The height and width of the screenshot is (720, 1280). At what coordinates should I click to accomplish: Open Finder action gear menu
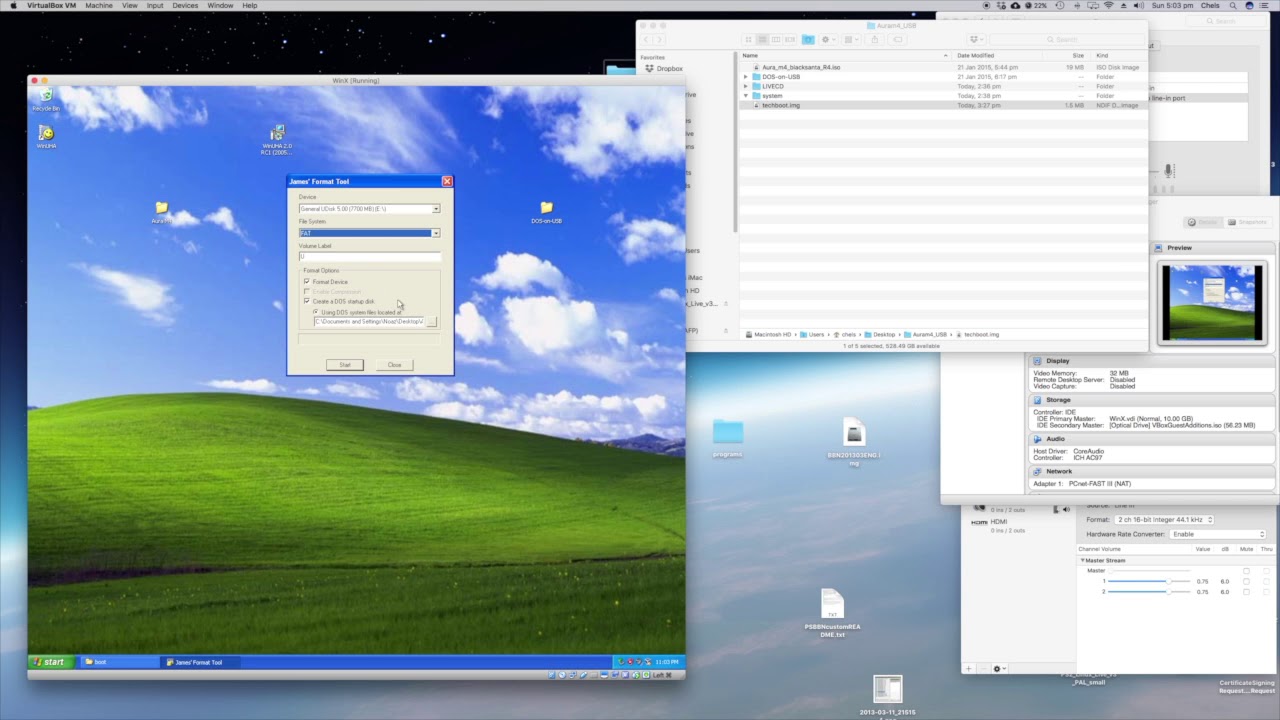click(x=827, y=39)
